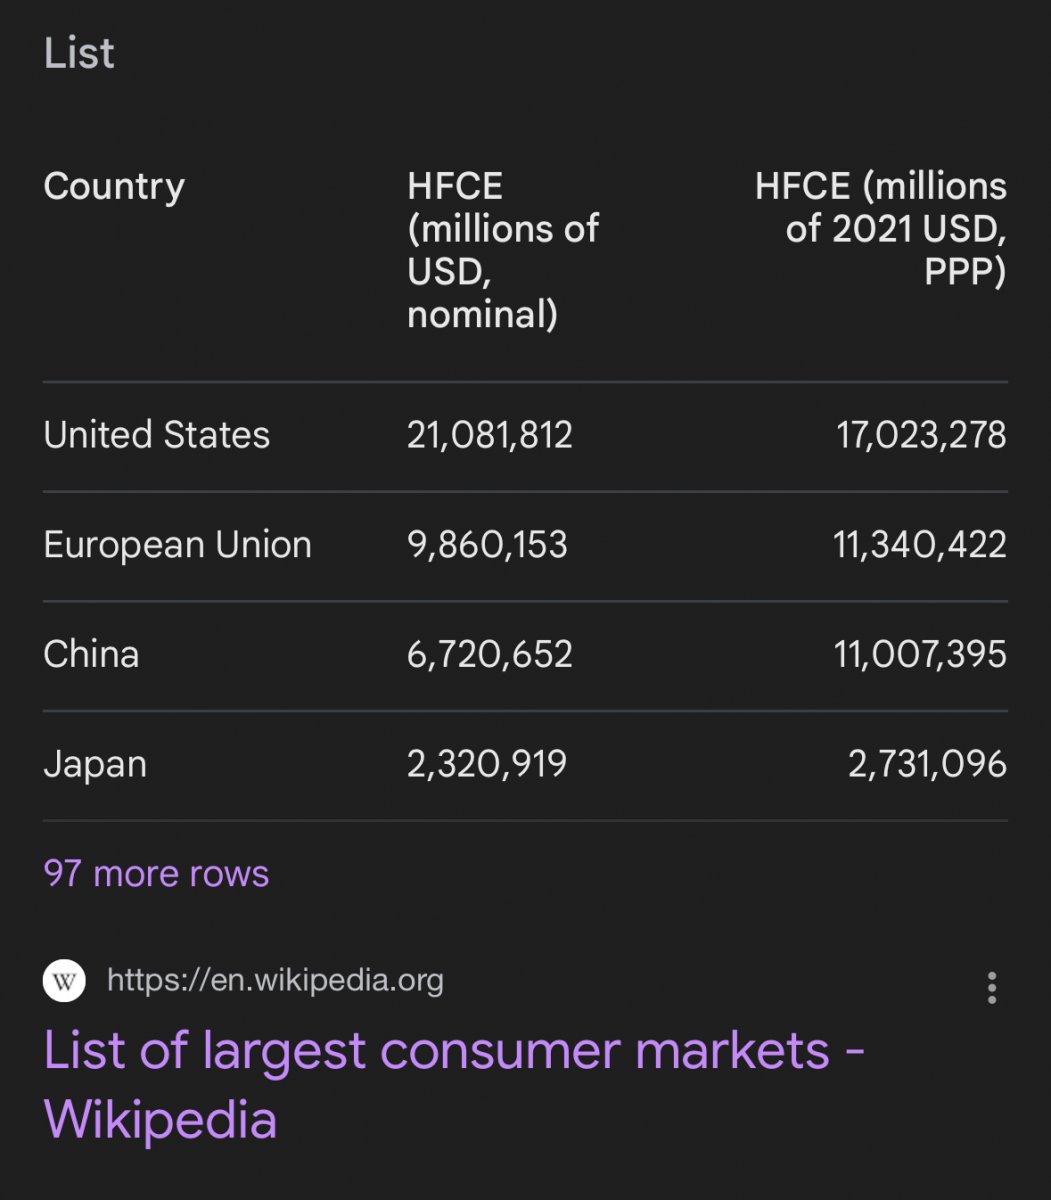This screenshot has height=1200, width=1051.
Task: Click China's 6,720,652 nominal value
Action: pos(489,654)
